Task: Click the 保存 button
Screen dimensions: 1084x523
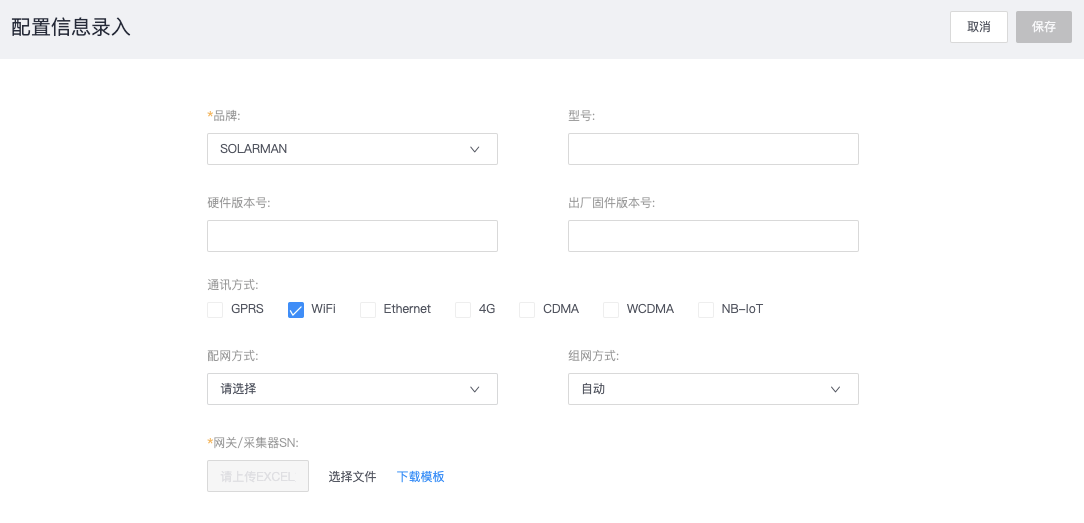Action: (x=1043, y=27)
